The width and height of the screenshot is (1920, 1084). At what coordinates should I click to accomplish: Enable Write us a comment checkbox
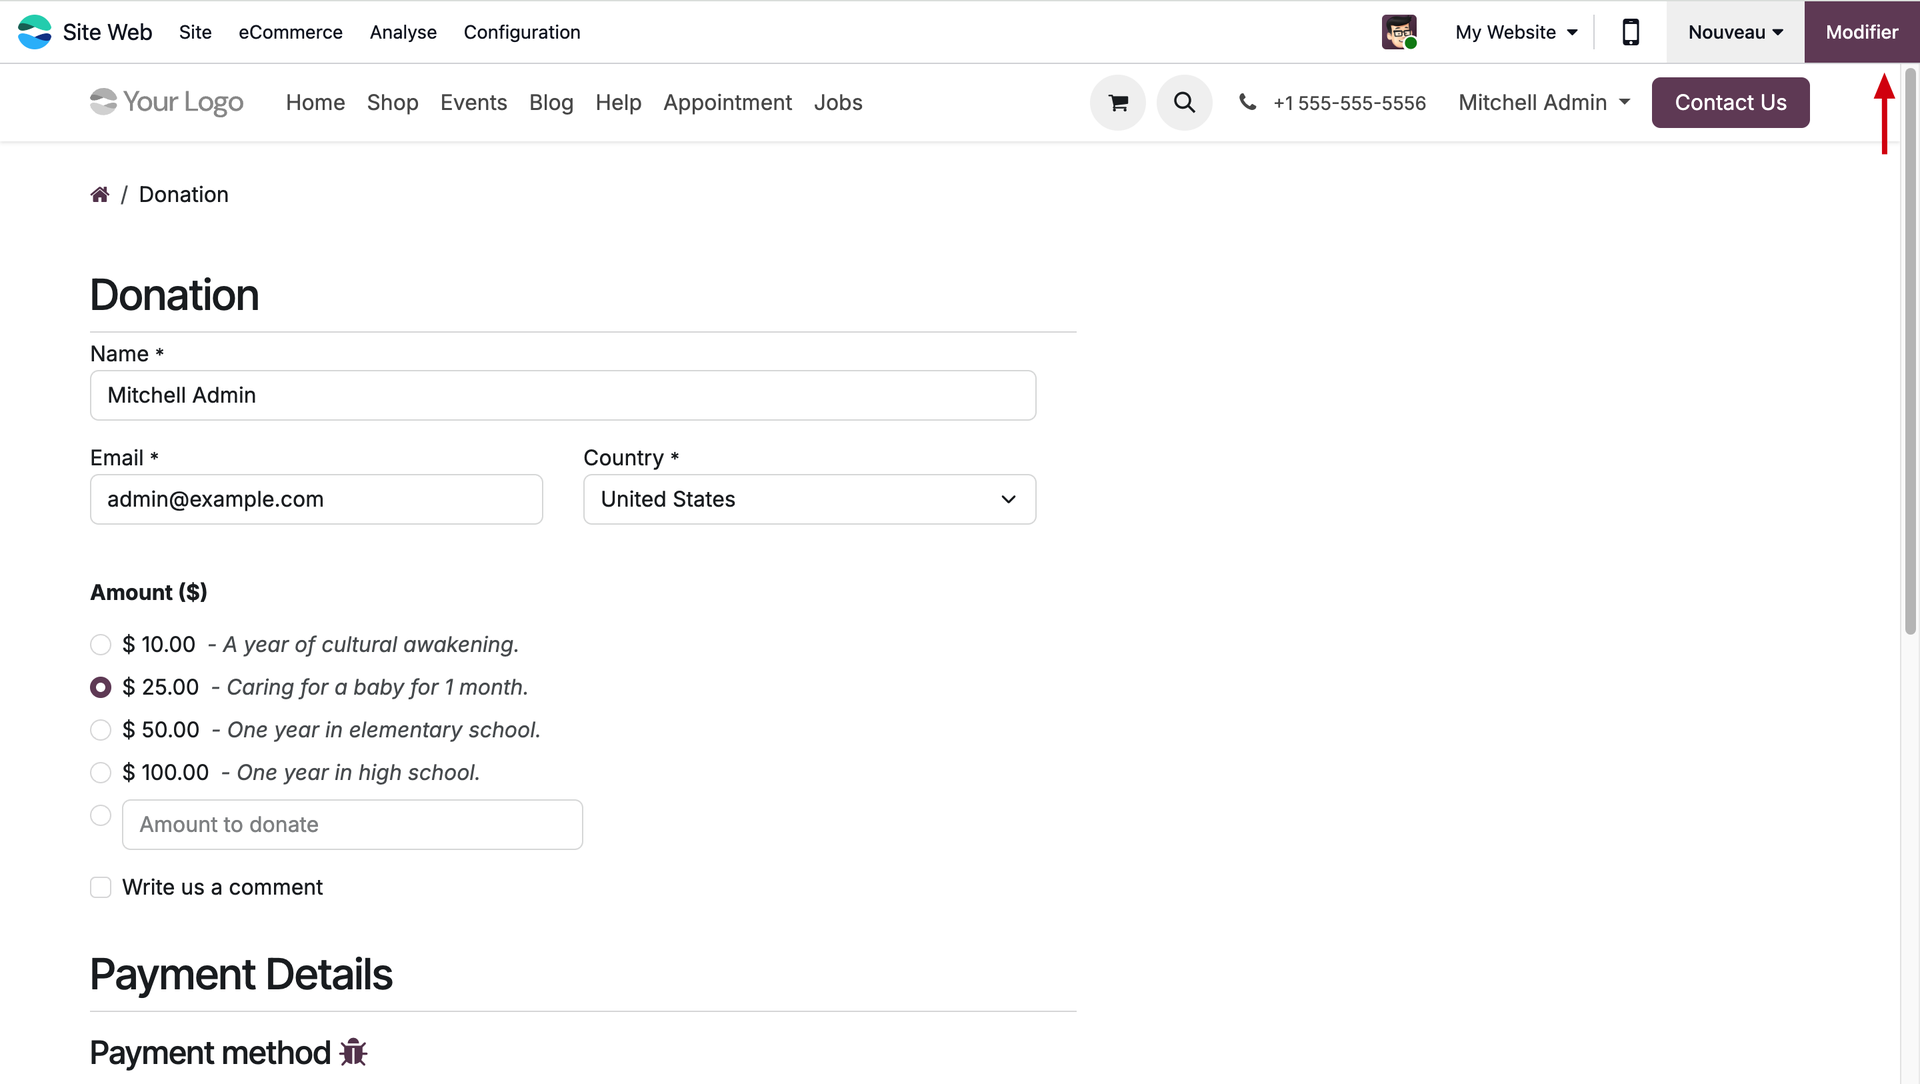pyautogui.click(x=100, y=888)
